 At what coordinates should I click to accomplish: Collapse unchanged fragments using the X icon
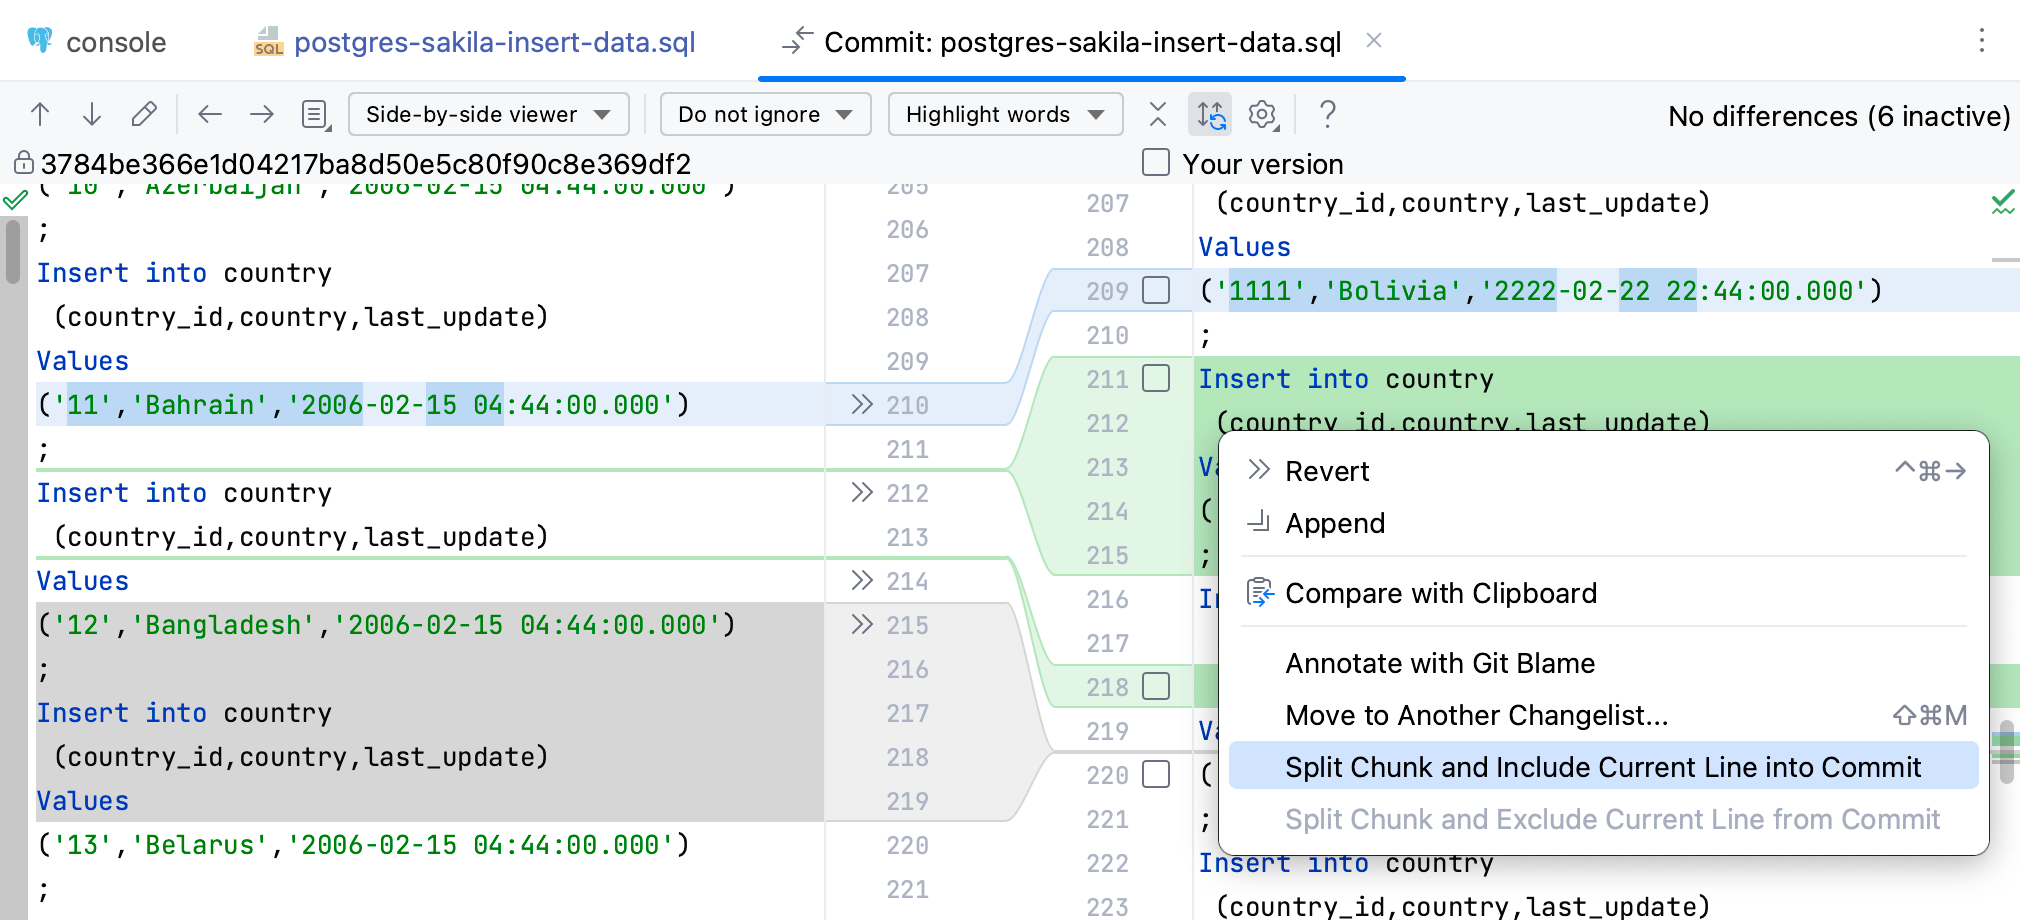[x=1157, y=114]
